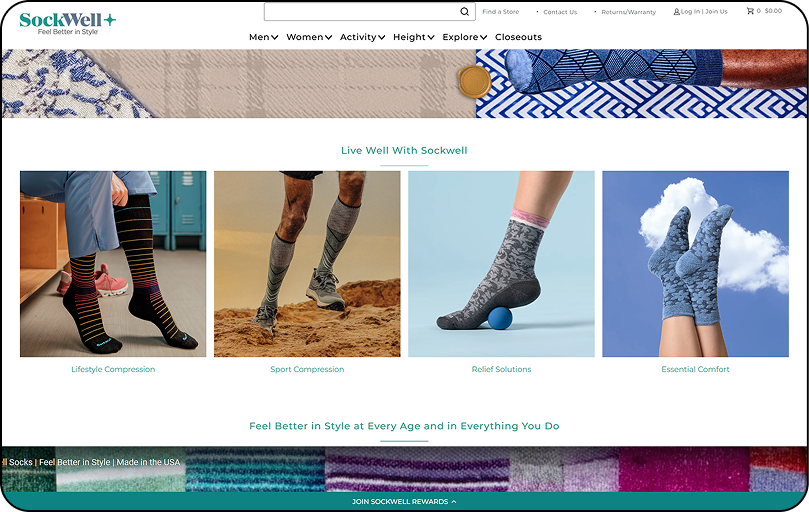This screenshot has height=512, width=809.
Task: Expand the Explore dropdown menu
Action: (464, 37)
